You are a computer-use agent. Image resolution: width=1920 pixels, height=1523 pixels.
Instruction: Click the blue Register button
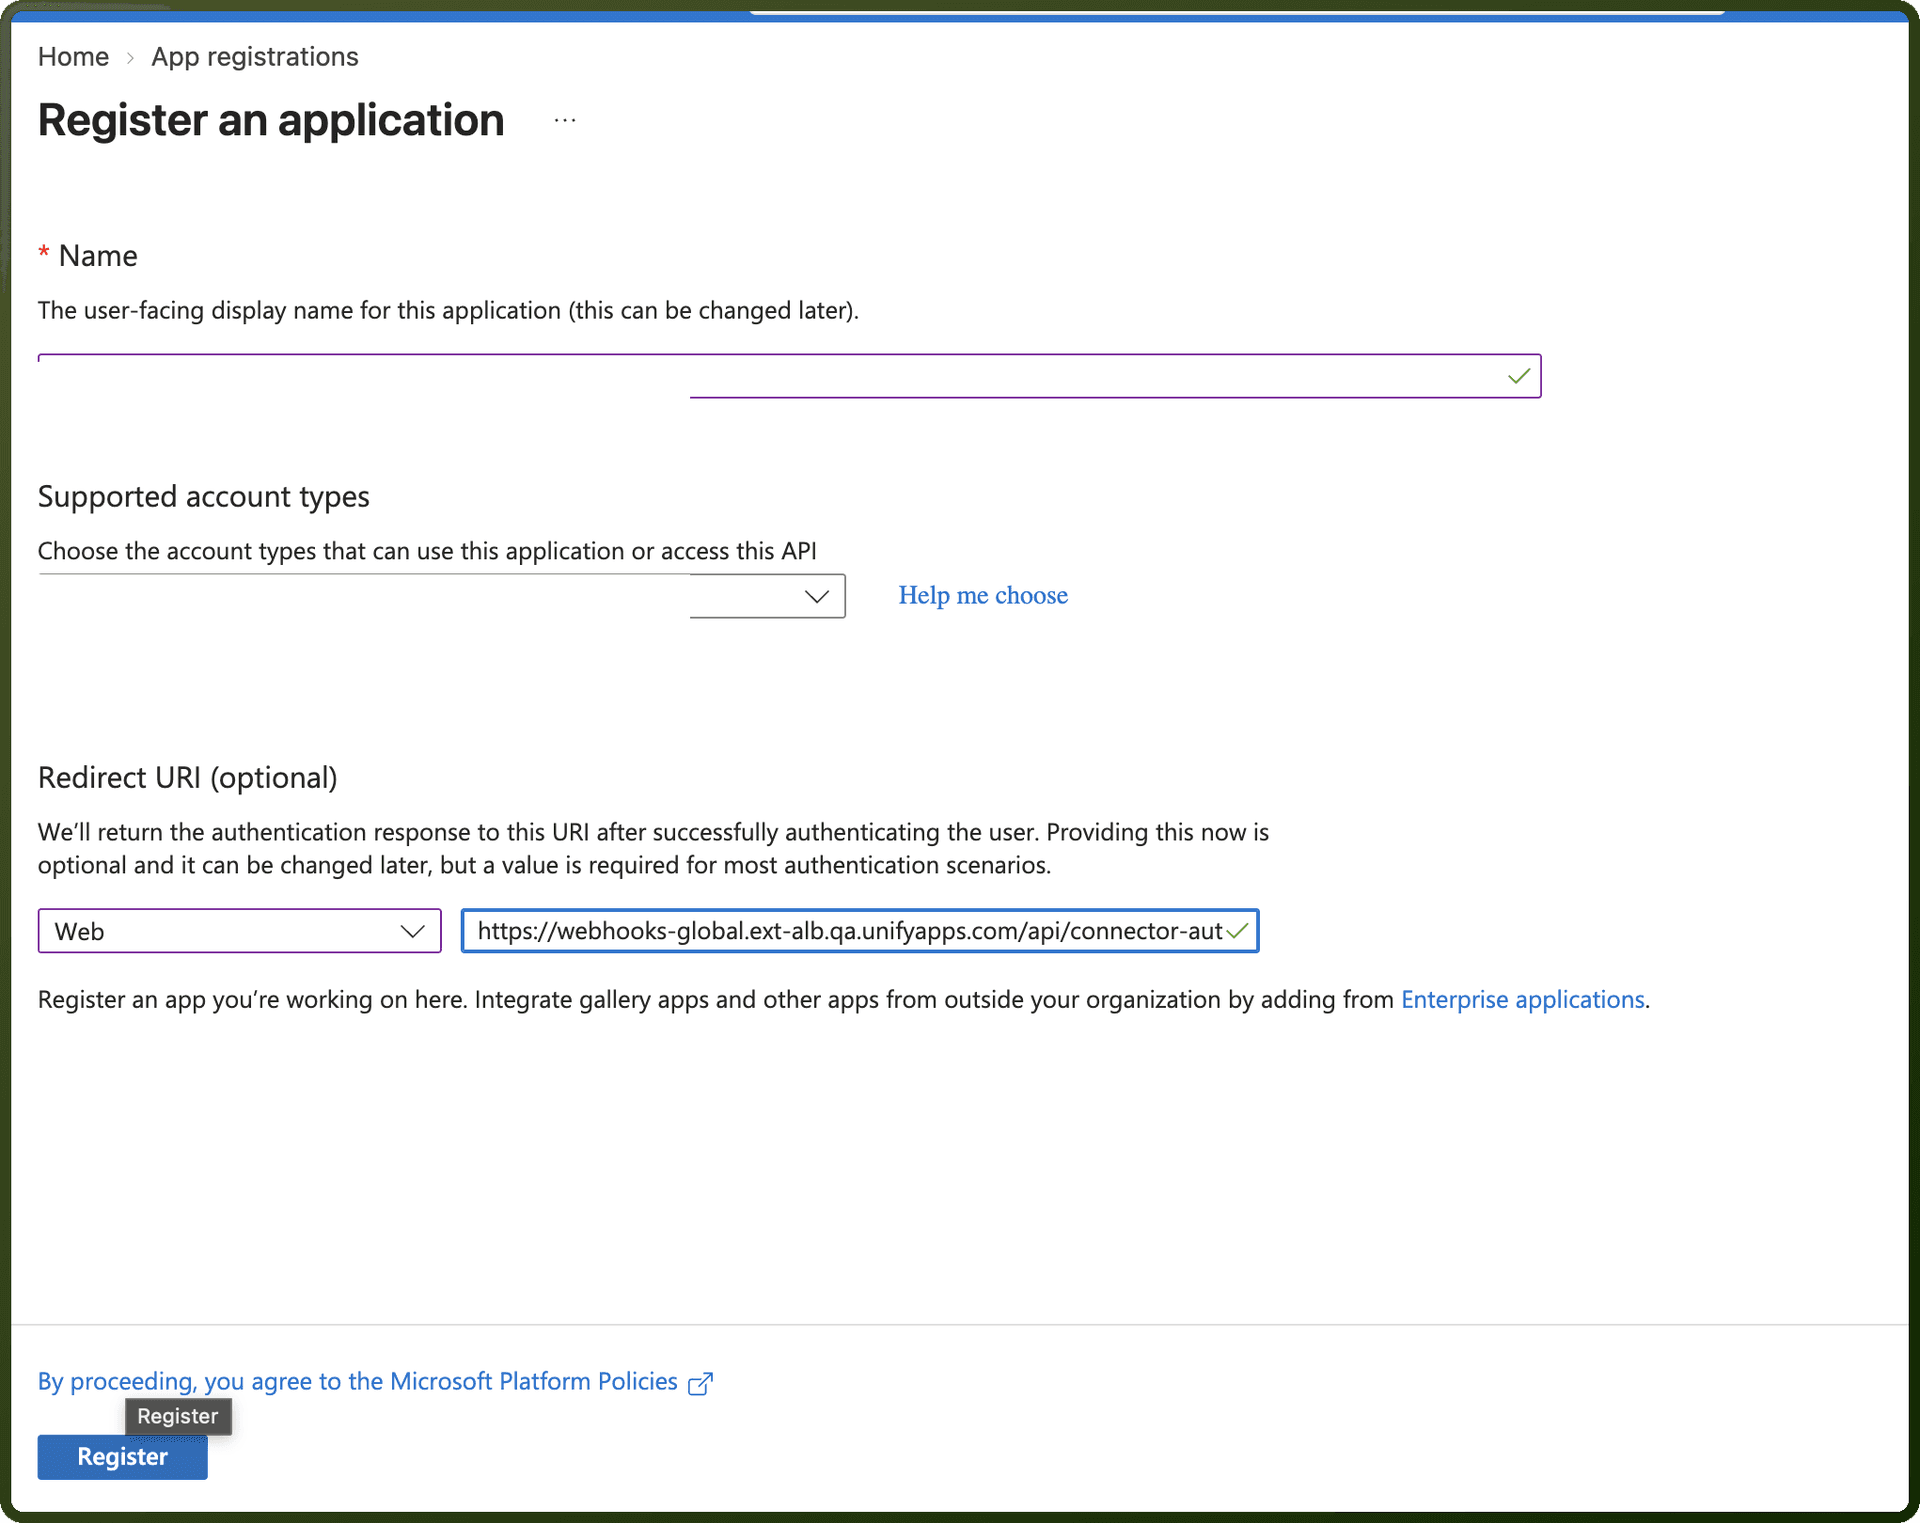pyautogui.click(x=122, y=1457)
